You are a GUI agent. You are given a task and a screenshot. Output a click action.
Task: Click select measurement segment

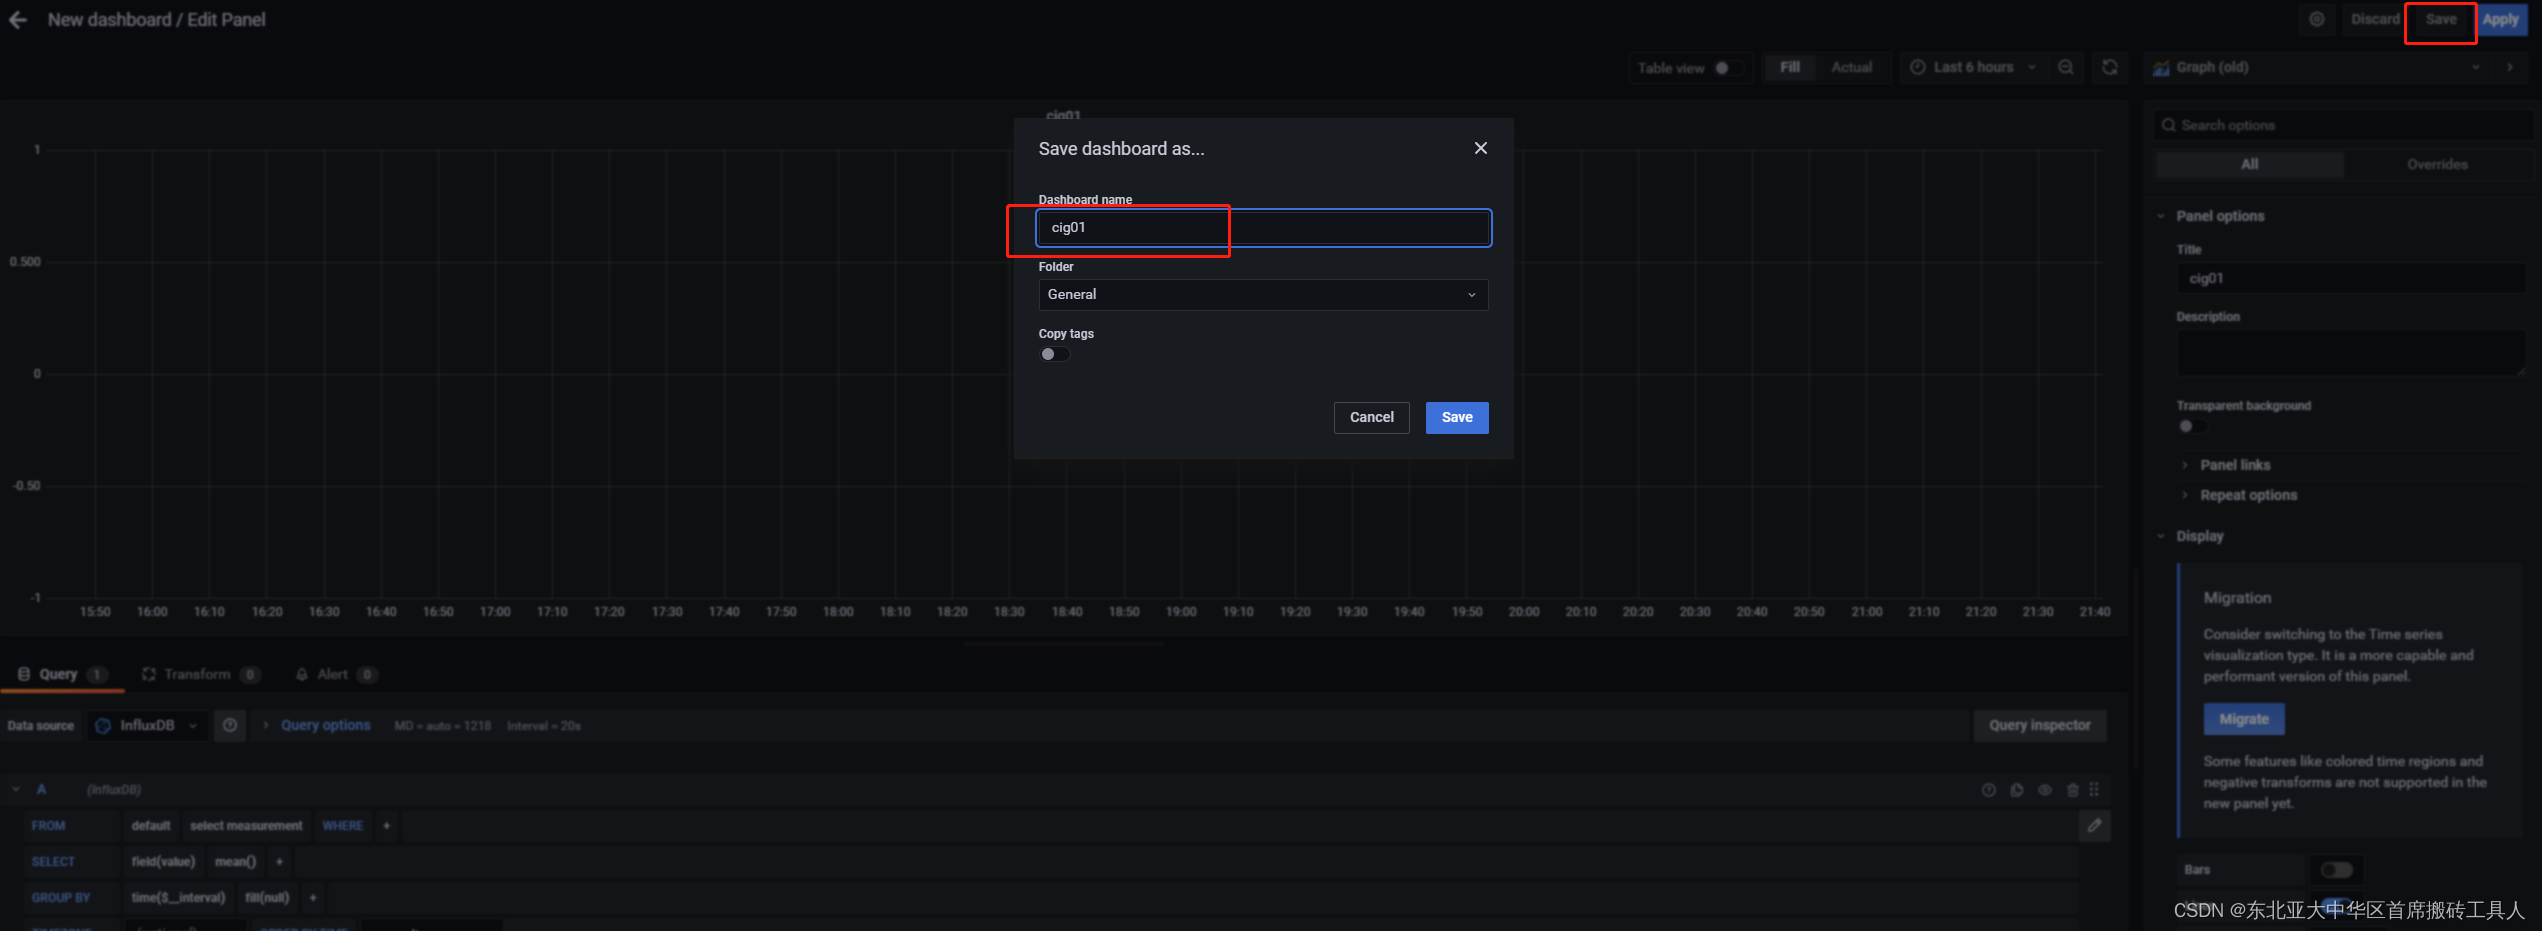pyautogui.click(x=246, y=826)
